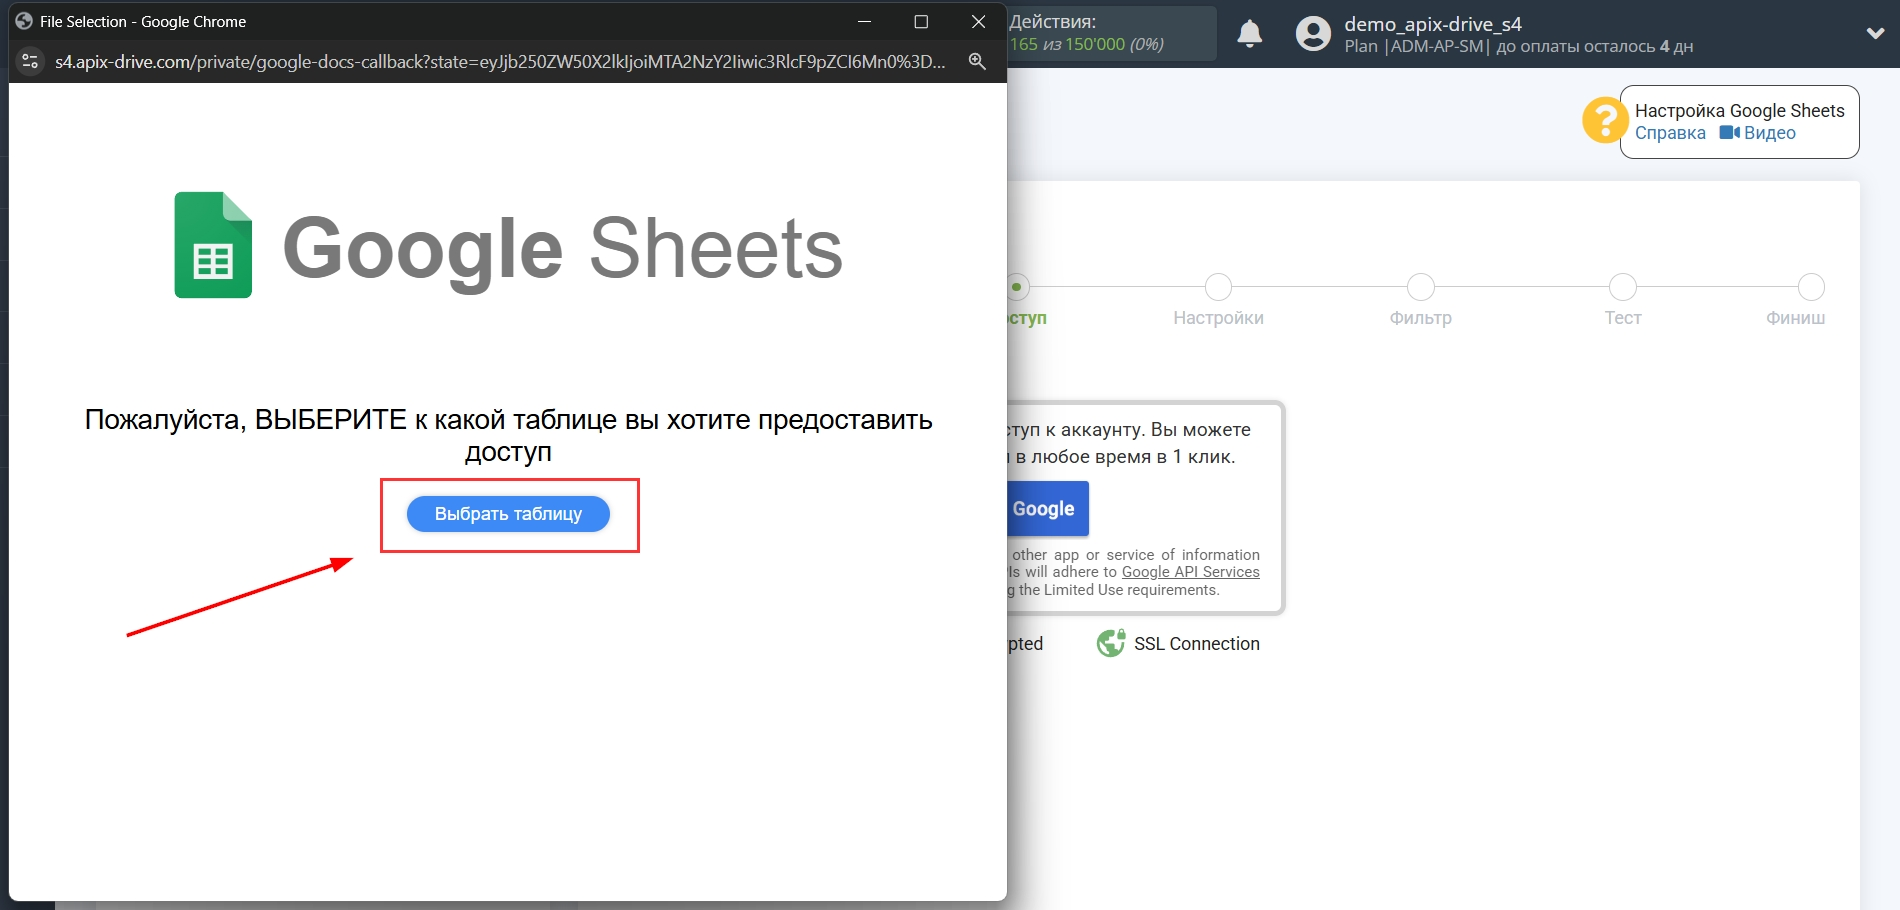The image size is (1900, 910).
Task: Click the Тест step circle marker
Action: (1623, 287)
